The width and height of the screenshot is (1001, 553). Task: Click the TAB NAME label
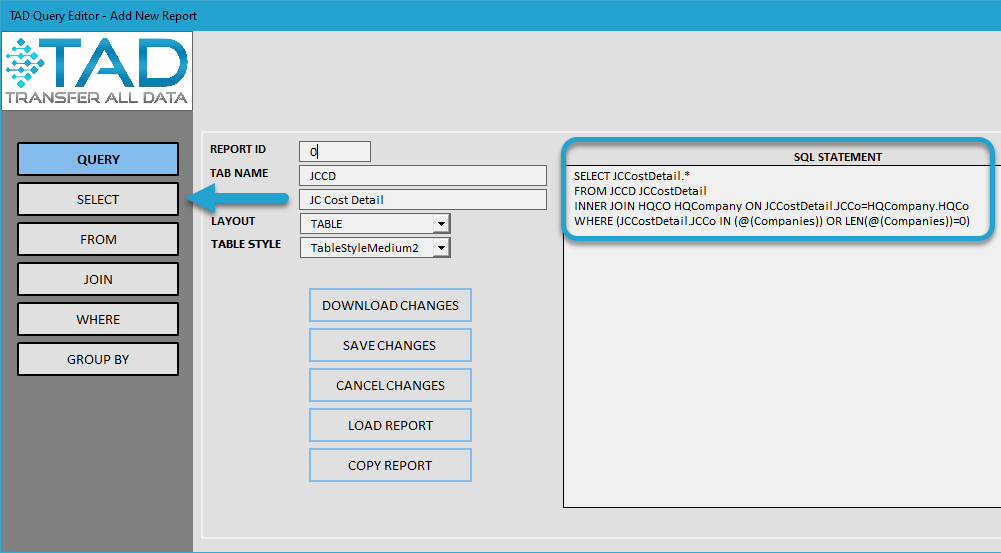tap(239, 173)
